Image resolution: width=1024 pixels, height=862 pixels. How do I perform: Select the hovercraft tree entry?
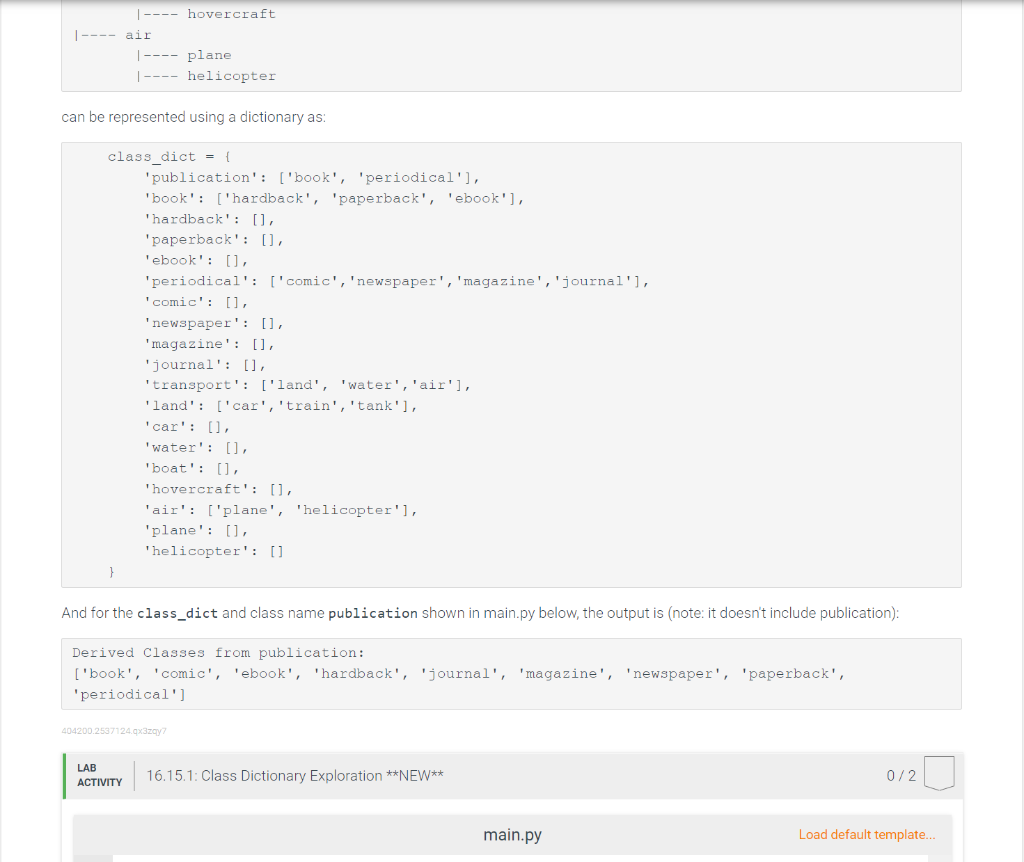232,13
